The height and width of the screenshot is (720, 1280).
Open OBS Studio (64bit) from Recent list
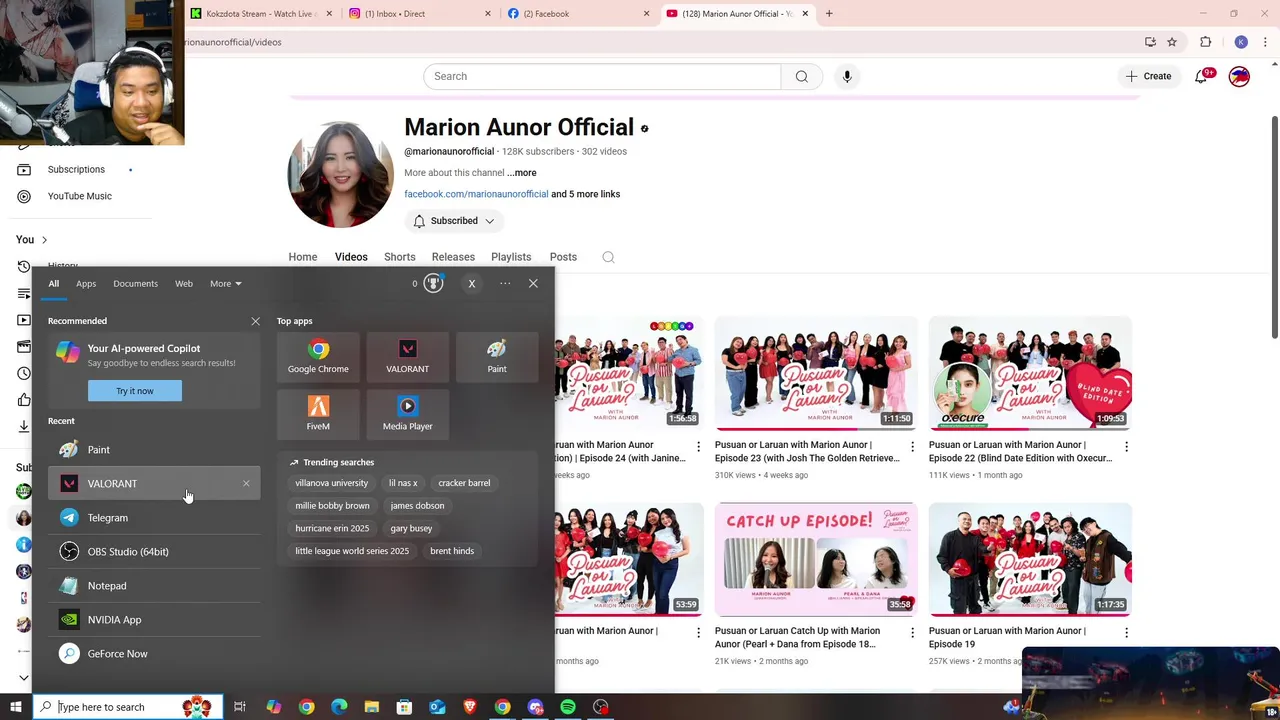click(154, 552)
